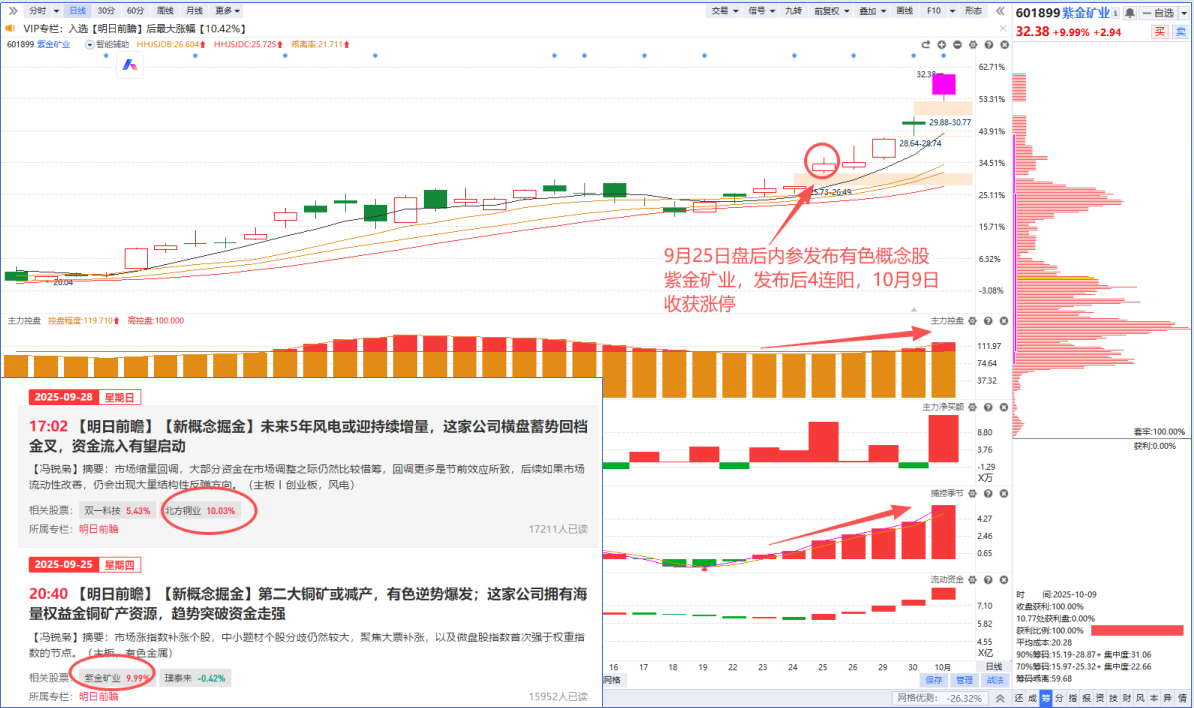This screenshot has width=1194, height=708.
Task: Click 战法 button under chart
Action: point(994,680)
